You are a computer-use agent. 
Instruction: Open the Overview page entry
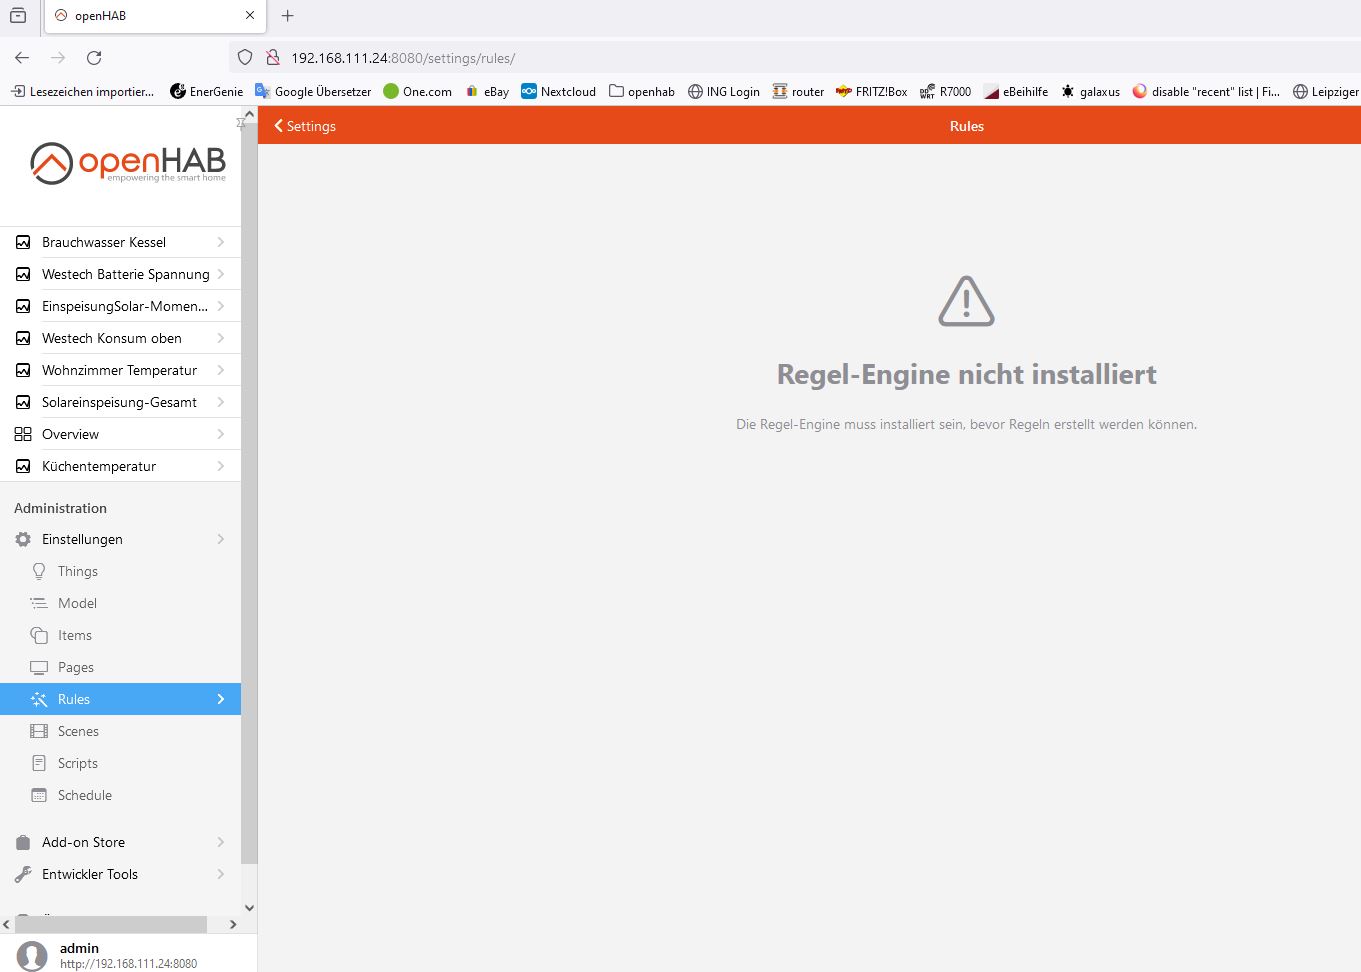(x=70, y=434)
